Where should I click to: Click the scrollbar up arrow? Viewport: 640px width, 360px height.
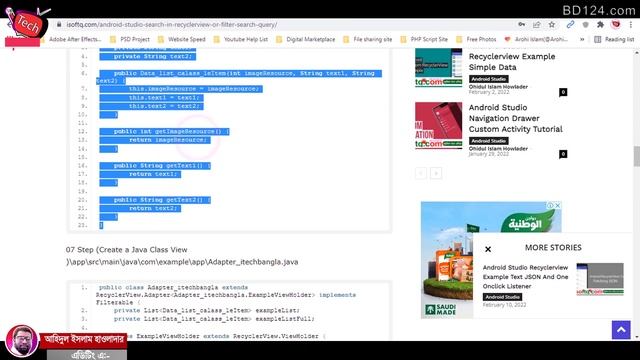[636, 52]
